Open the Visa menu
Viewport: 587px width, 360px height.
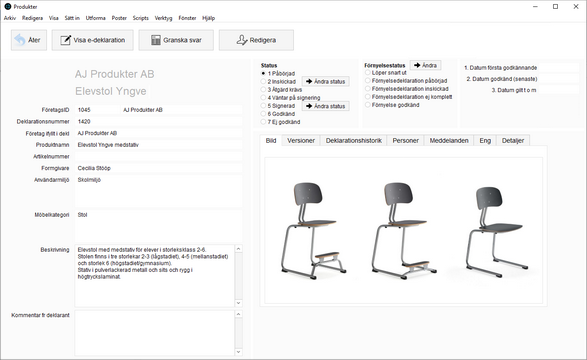coord(54,18)
